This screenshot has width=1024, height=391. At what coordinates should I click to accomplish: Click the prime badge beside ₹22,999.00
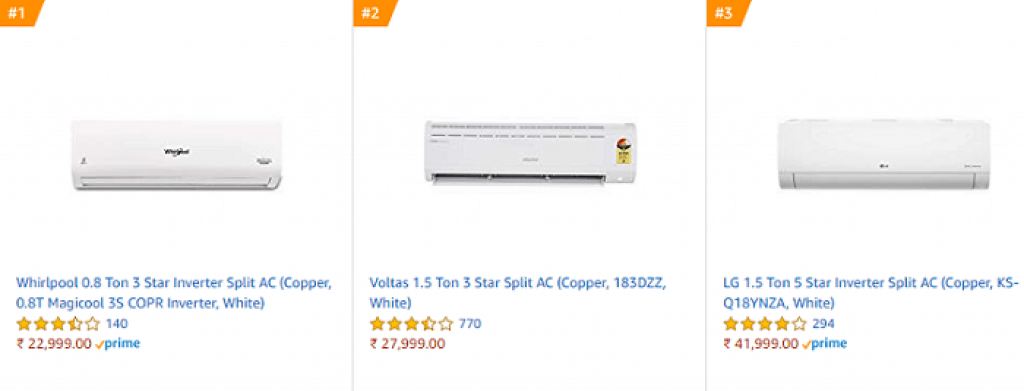[118, 344]
